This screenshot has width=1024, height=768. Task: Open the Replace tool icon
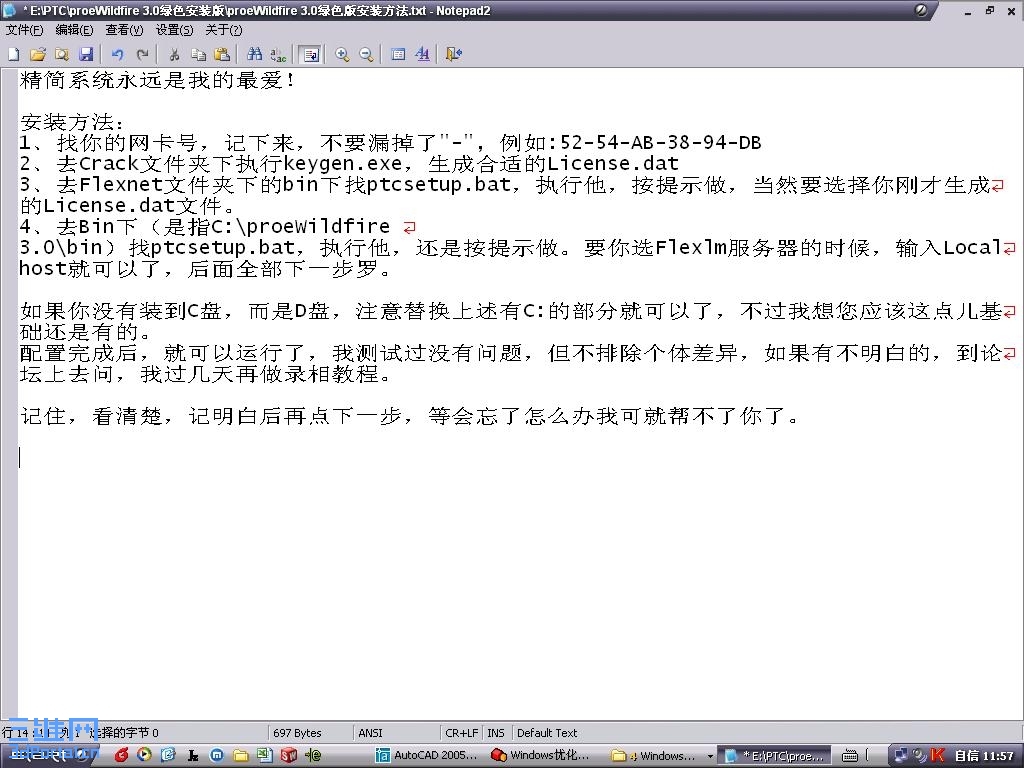pos(279,54)
